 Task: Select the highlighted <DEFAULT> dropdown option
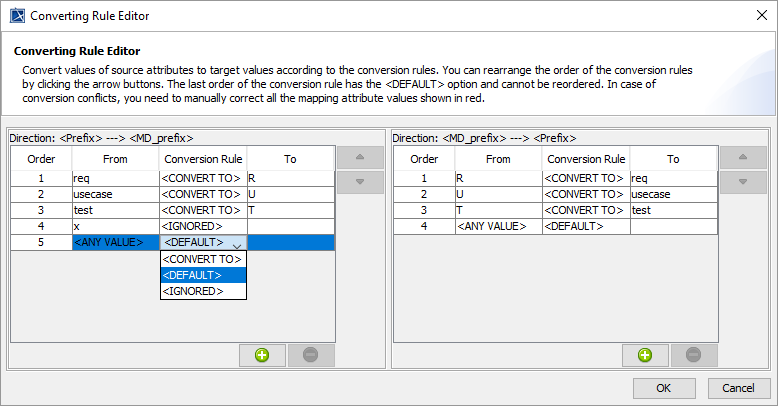(x=203, y=275)
